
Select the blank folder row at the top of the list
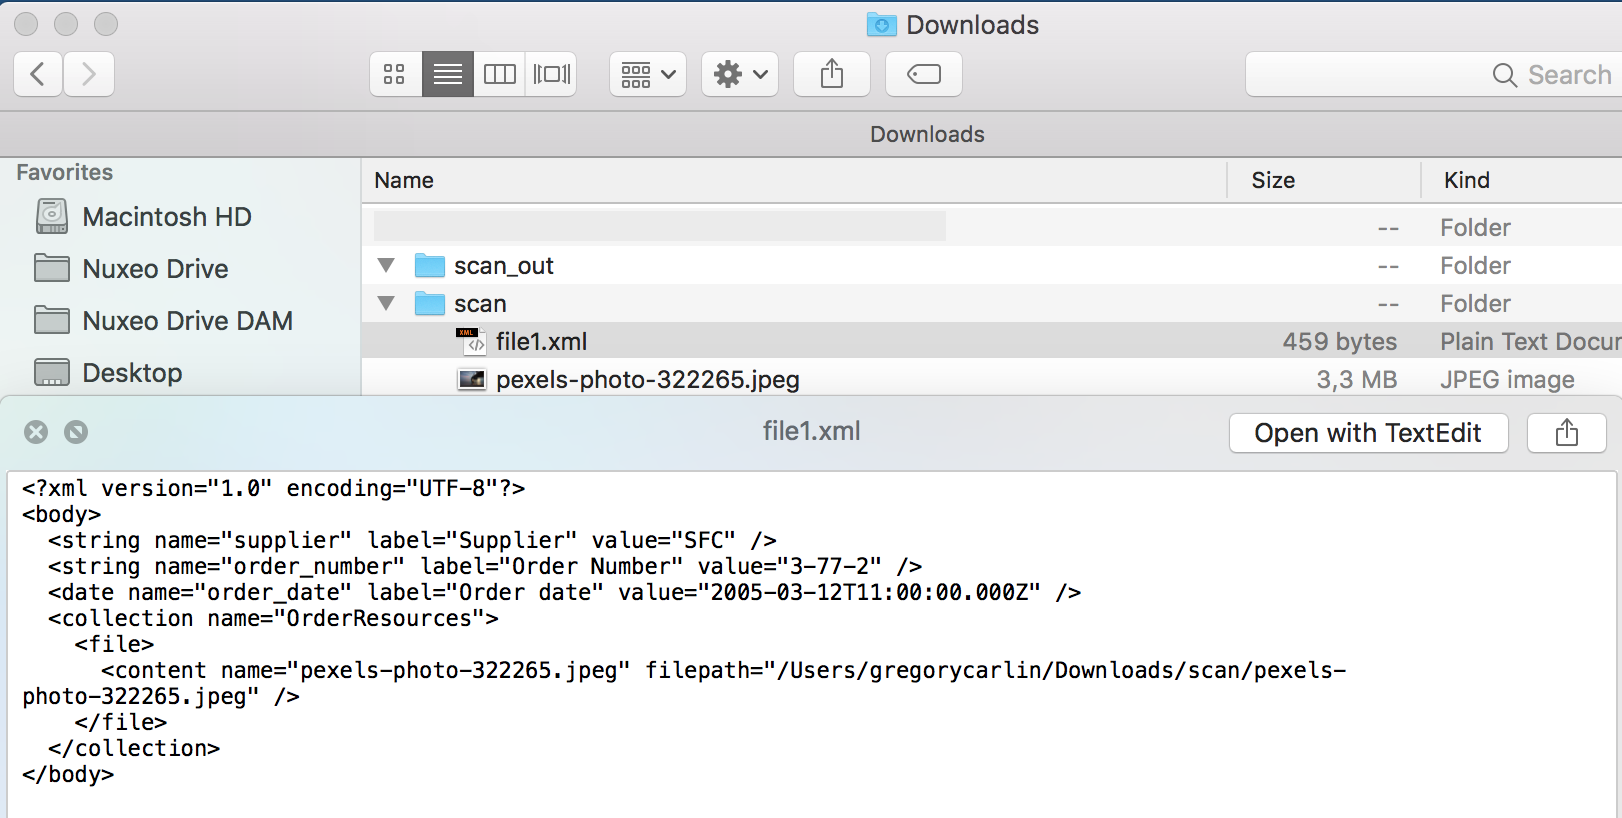tap(991, 227)
